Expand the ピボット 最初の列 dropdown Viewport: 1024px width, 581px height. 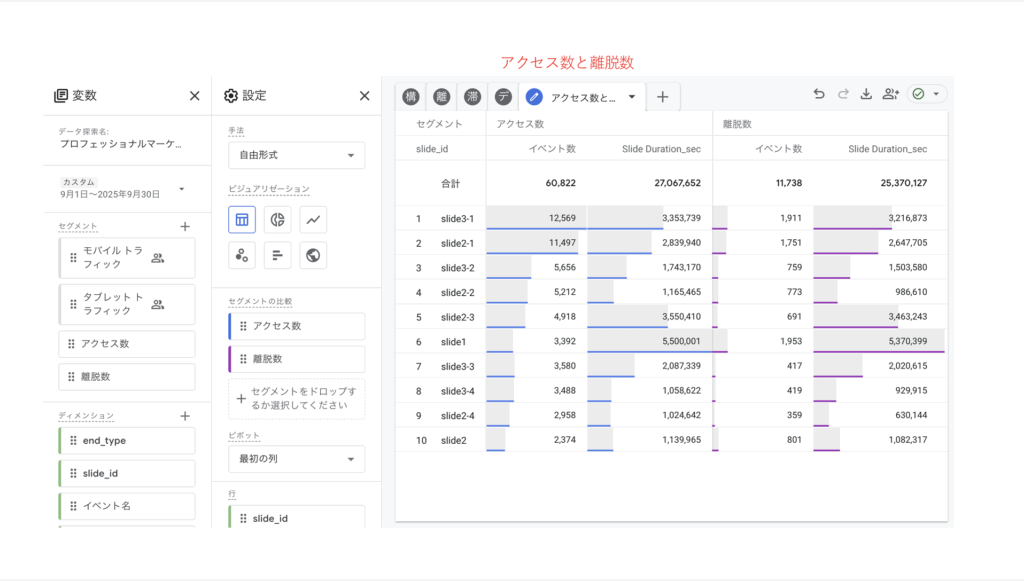pyautogui.click(x=296, y=459)
